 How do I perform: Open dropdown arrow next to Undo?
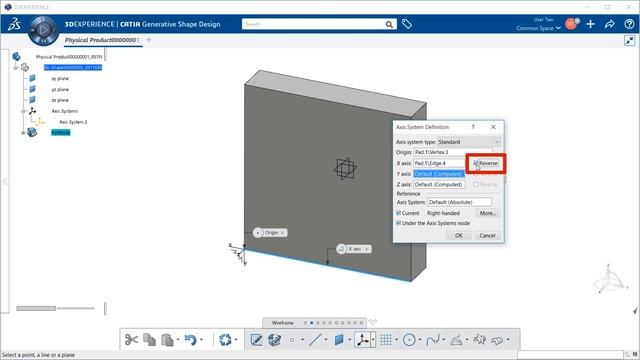click(202, 340)
